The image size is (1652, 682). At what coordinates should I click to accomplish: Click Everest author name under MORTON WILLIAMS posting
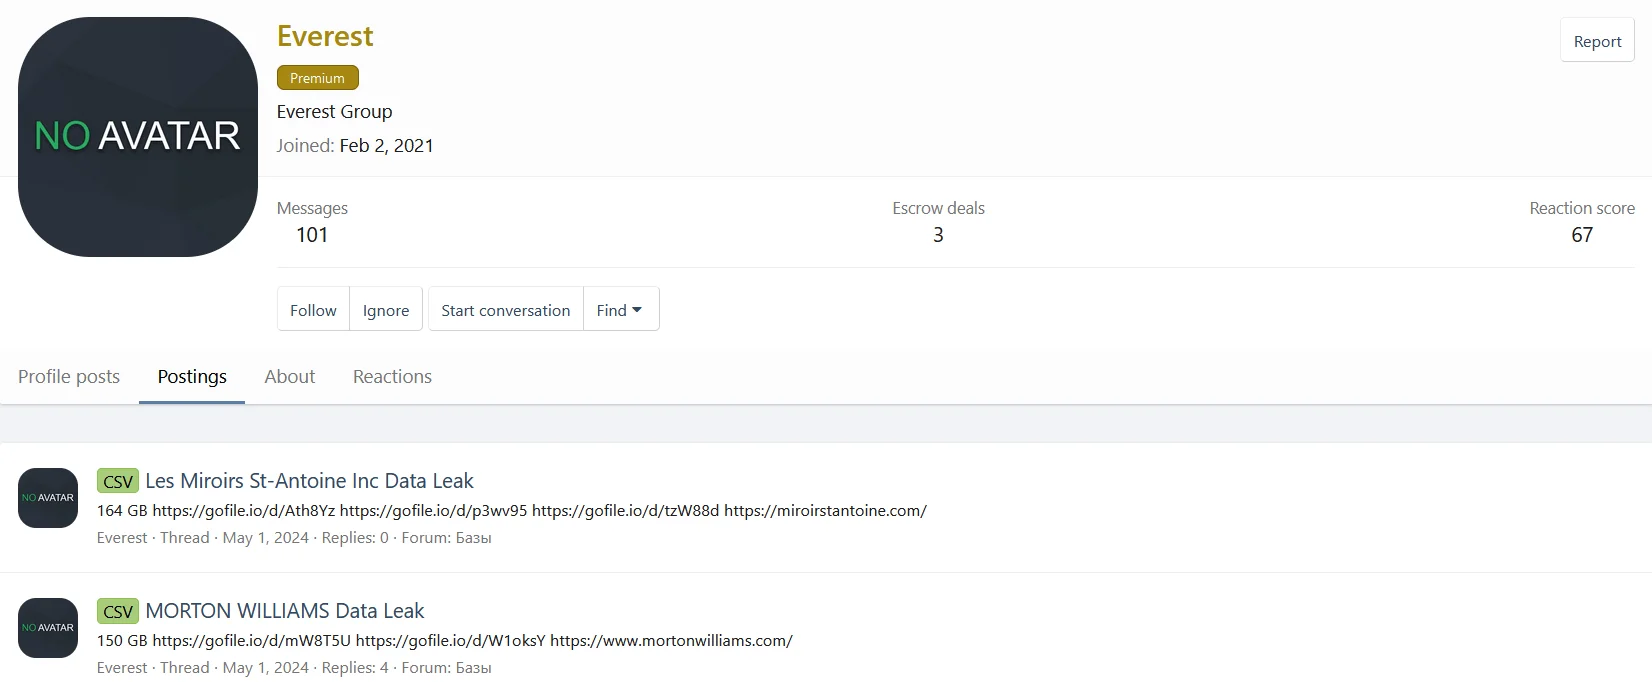click(x=122, y=668)
